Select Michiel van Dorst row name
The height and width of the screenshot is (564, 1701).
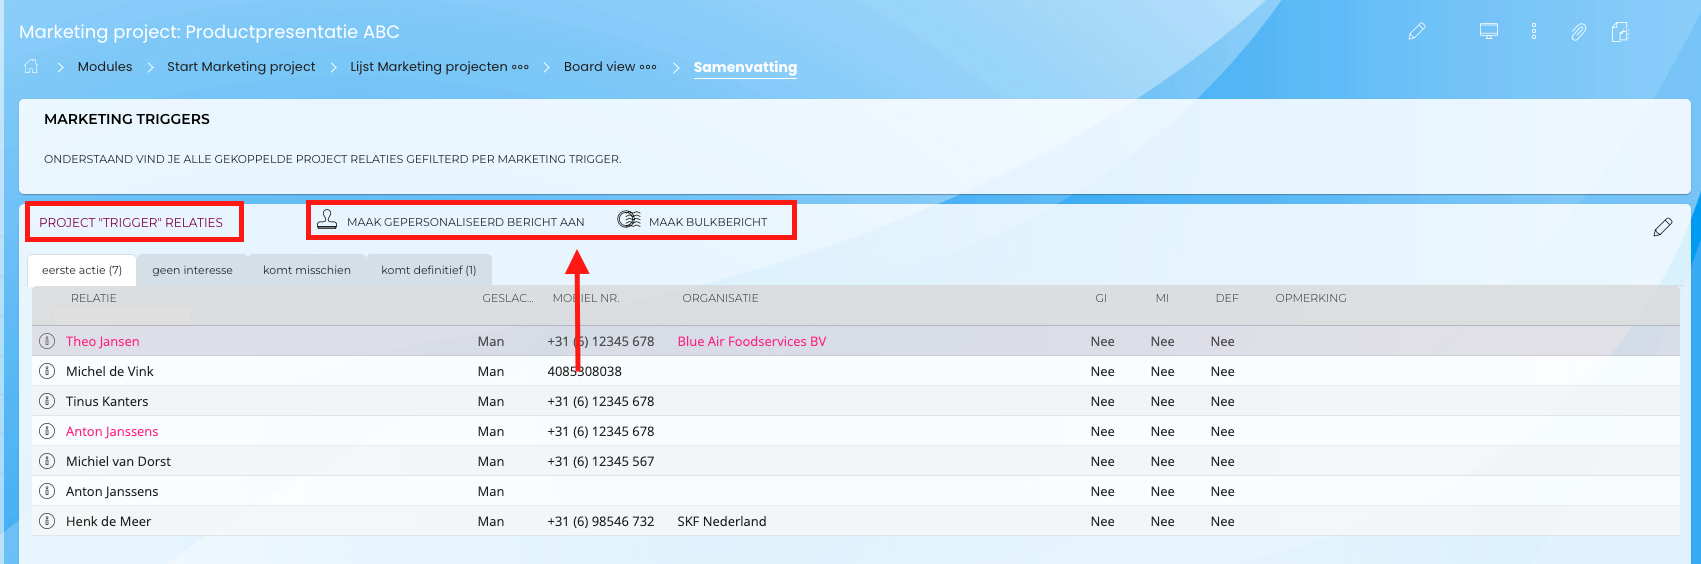118,461
